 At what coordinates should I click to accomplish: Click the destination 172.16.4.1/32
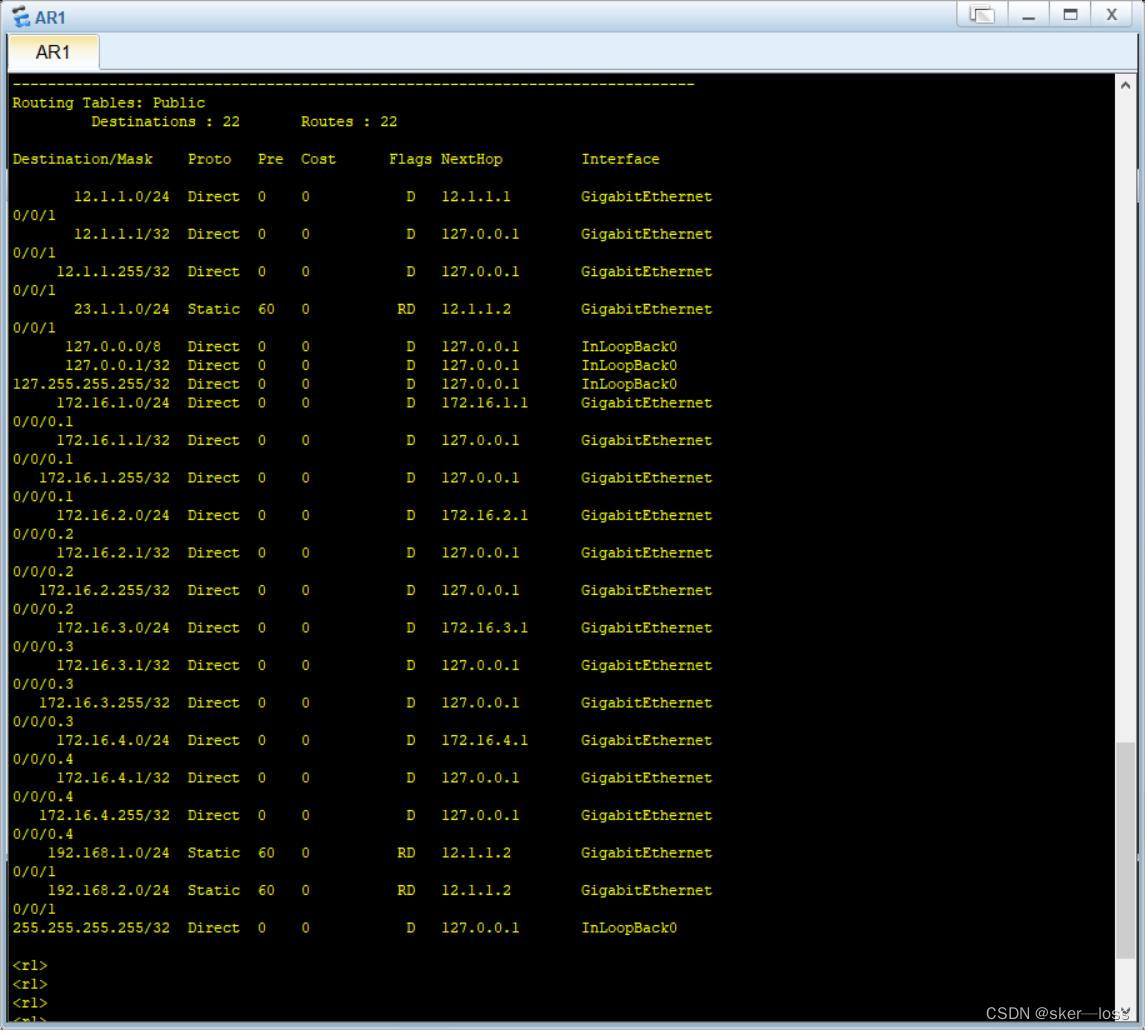coord(112,778)
